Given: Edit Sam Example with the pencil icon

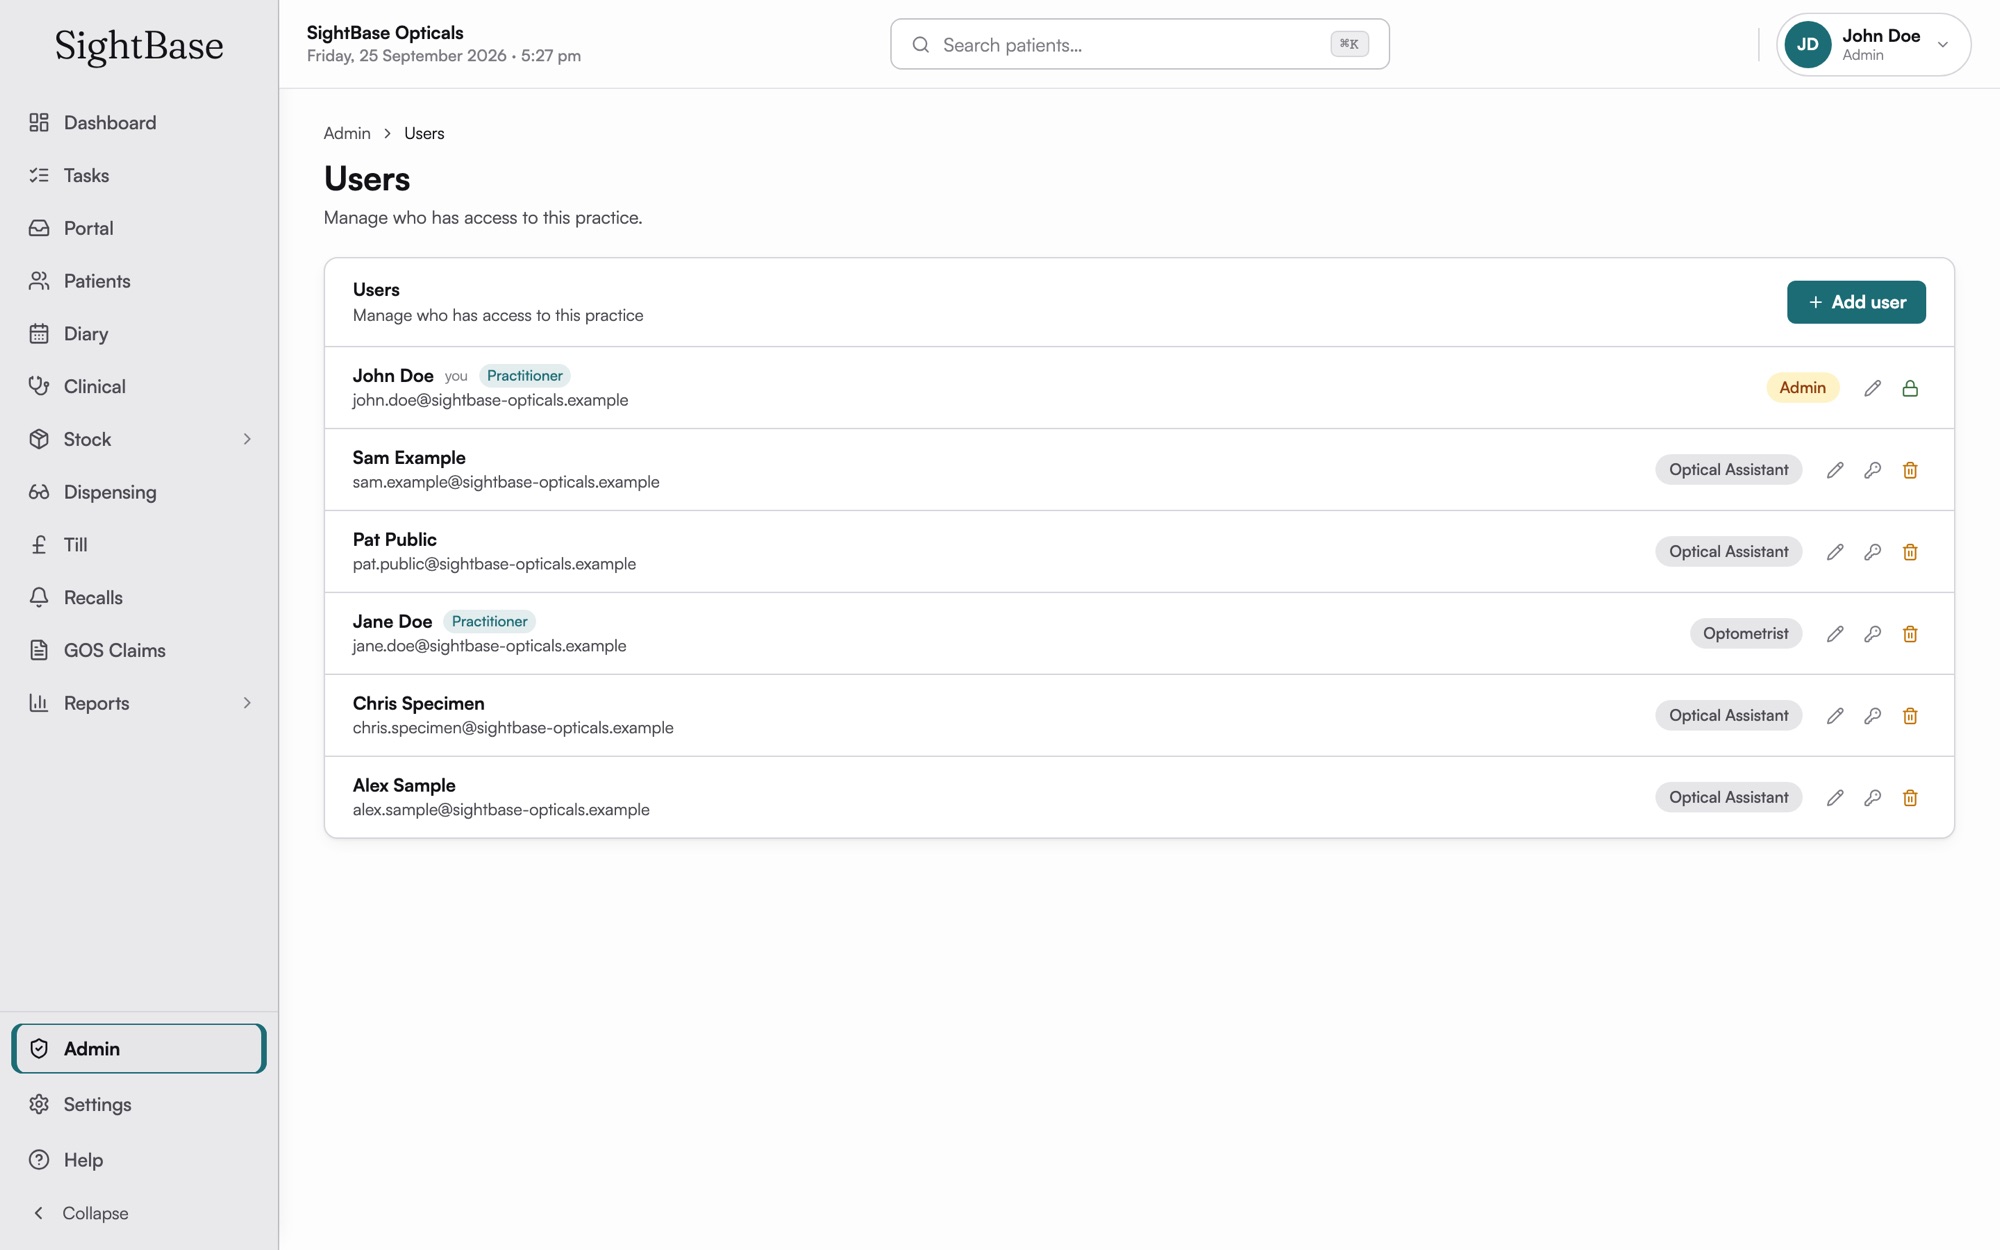Looking at the screenshot, I should 1835,470.
